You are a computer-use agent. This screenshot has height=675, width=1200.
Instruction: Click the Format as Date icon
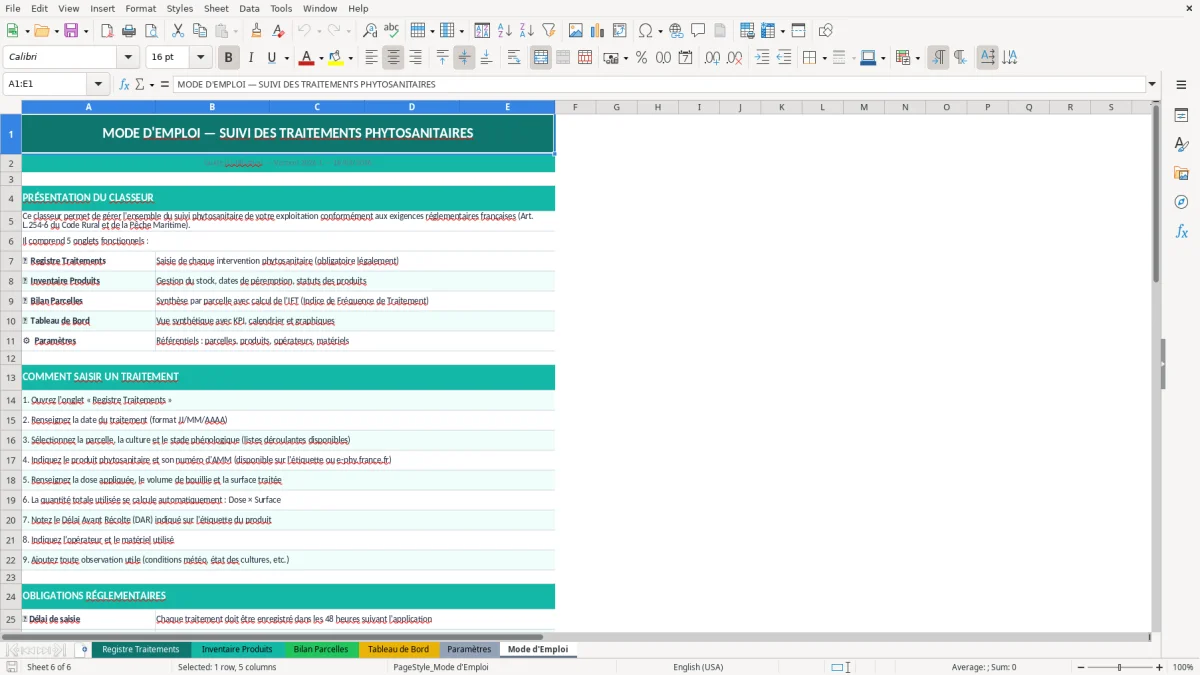[685, 58]
